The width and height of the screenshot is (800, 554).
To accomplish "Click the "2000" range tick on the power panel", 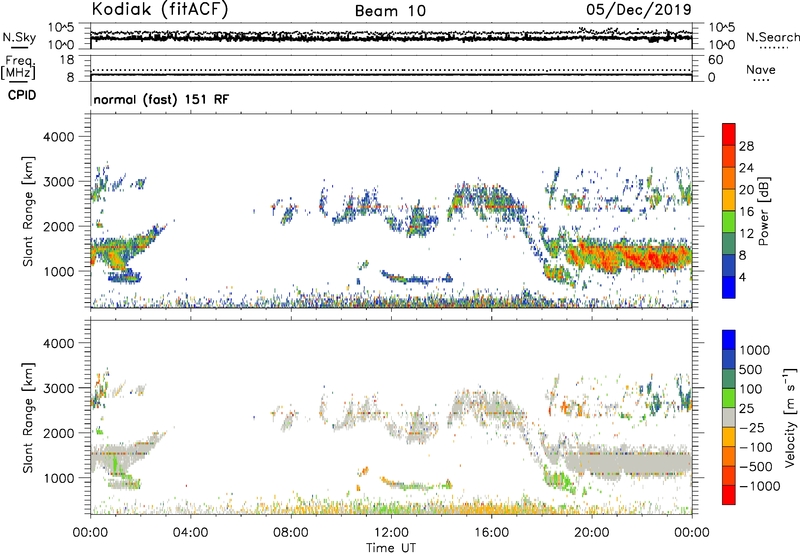I will tap(58, 226).
